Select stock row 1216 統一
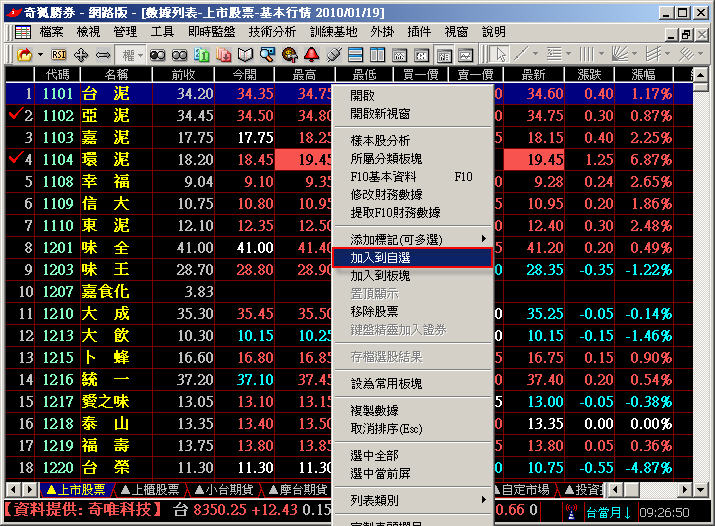The image size is (715, 526). (110, 379)
